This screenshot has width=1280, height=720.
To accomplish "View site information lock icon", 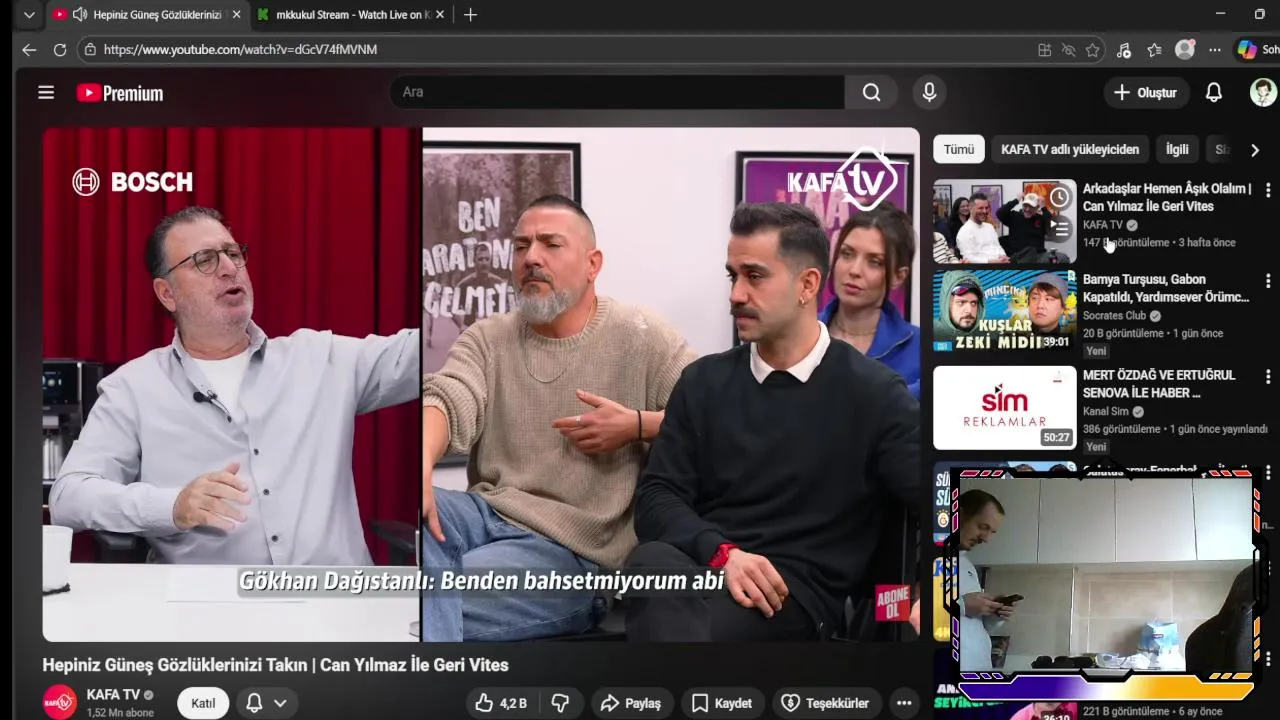I will (x=90, y=49).
